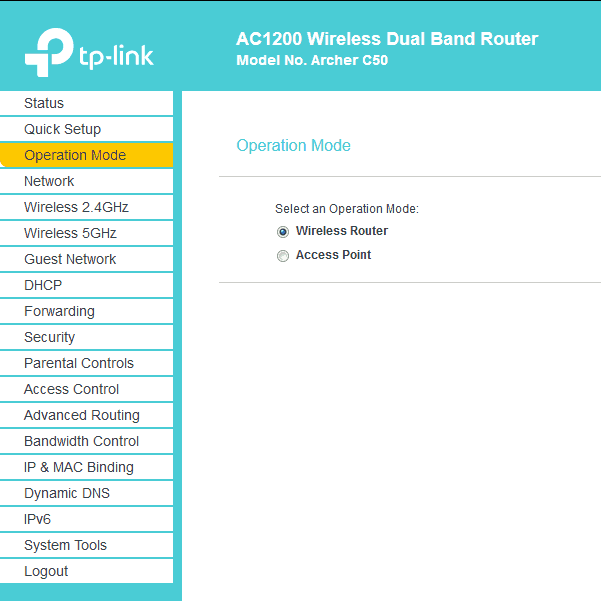601x601 pixels.
Task: Click the 'Access Point' option label
Action: pos(333,255)
